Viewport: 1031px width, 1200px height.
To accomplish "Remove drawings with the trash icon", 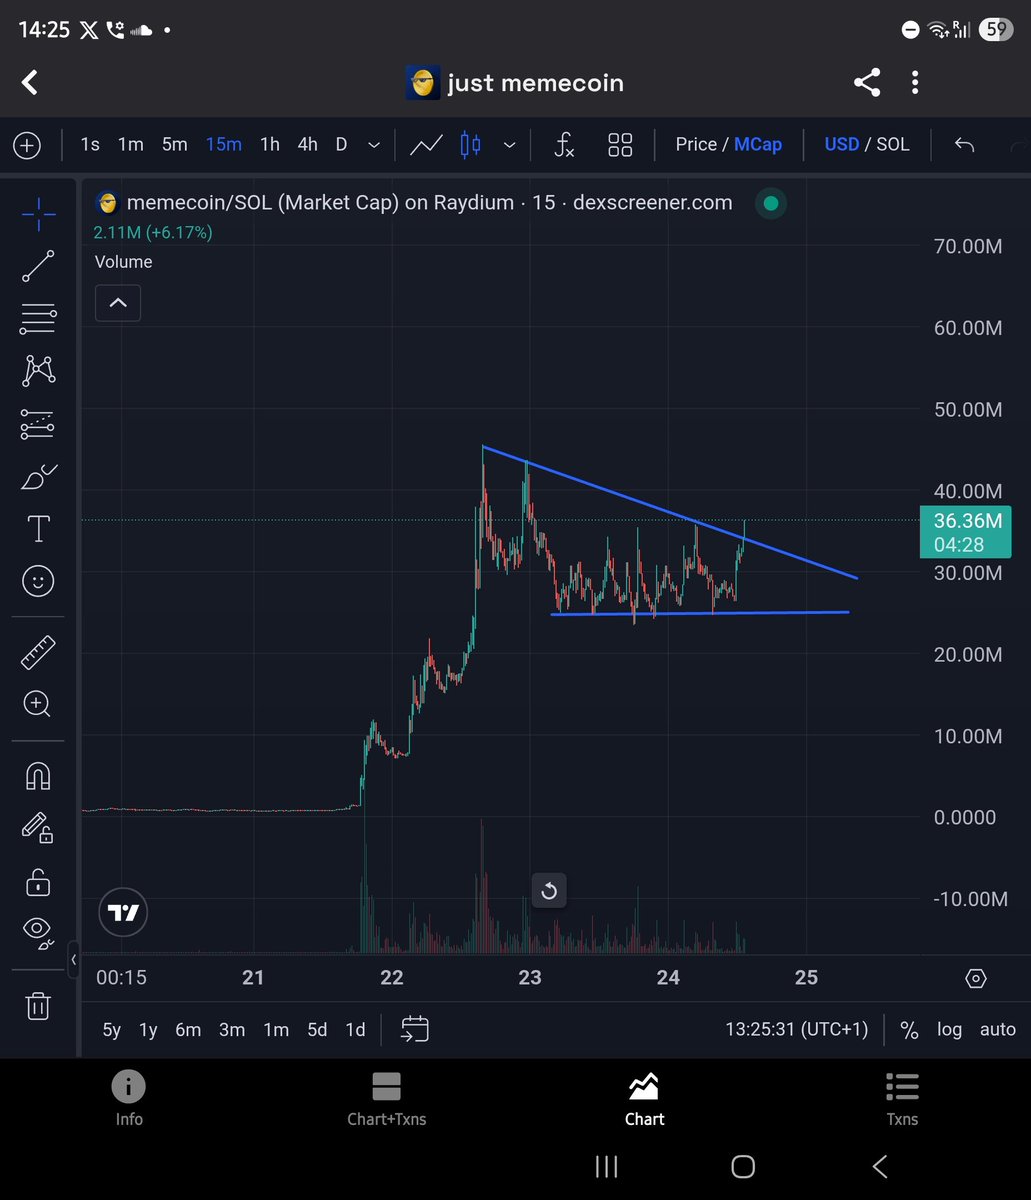I will coord(37,1006).
